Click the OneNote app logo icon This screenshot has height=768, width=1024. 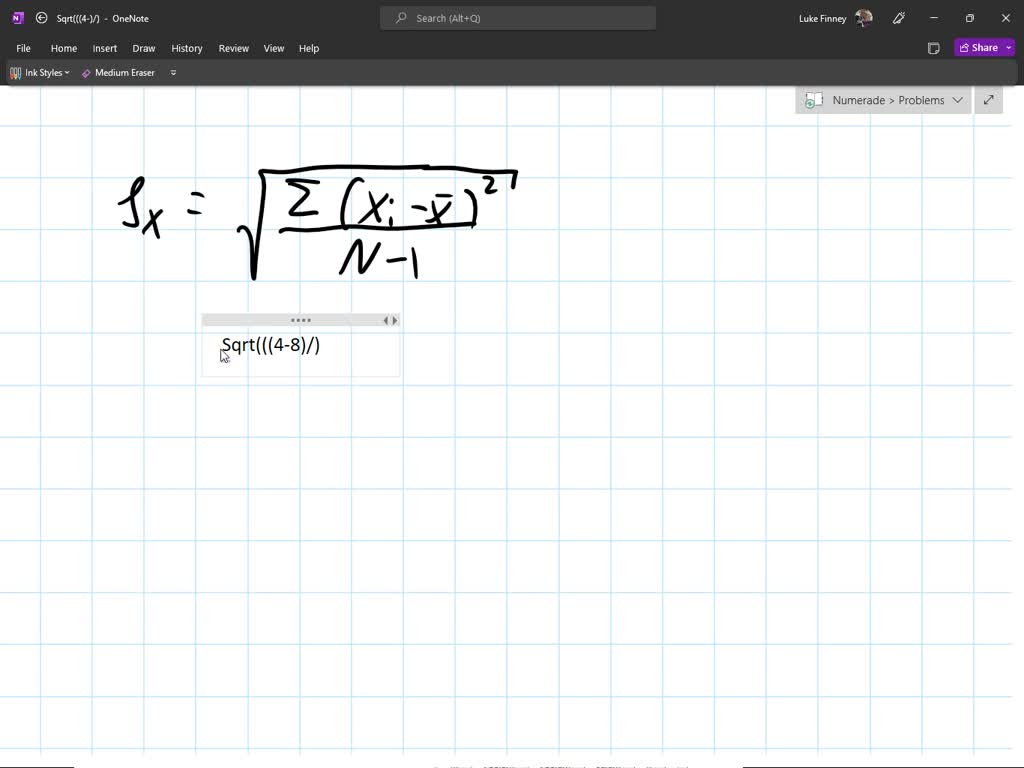click(17, 18)
